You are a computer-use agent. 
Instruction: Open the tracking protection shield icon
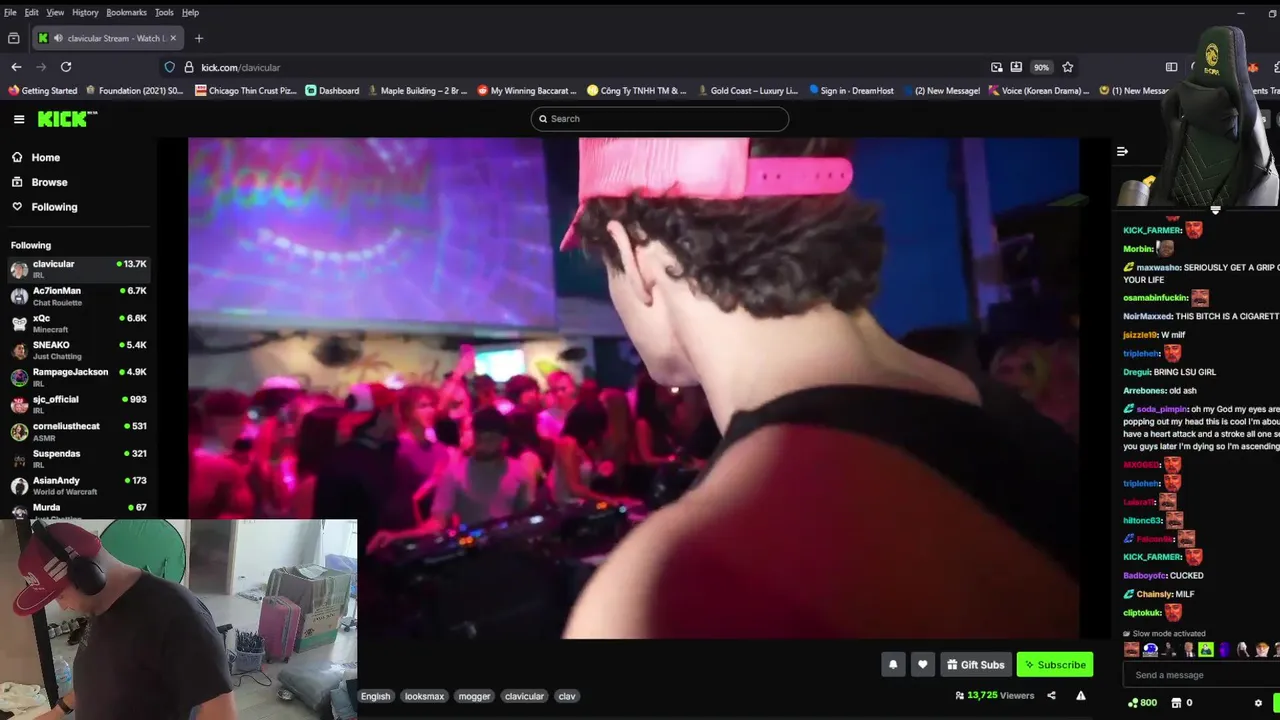coord(170,67)
